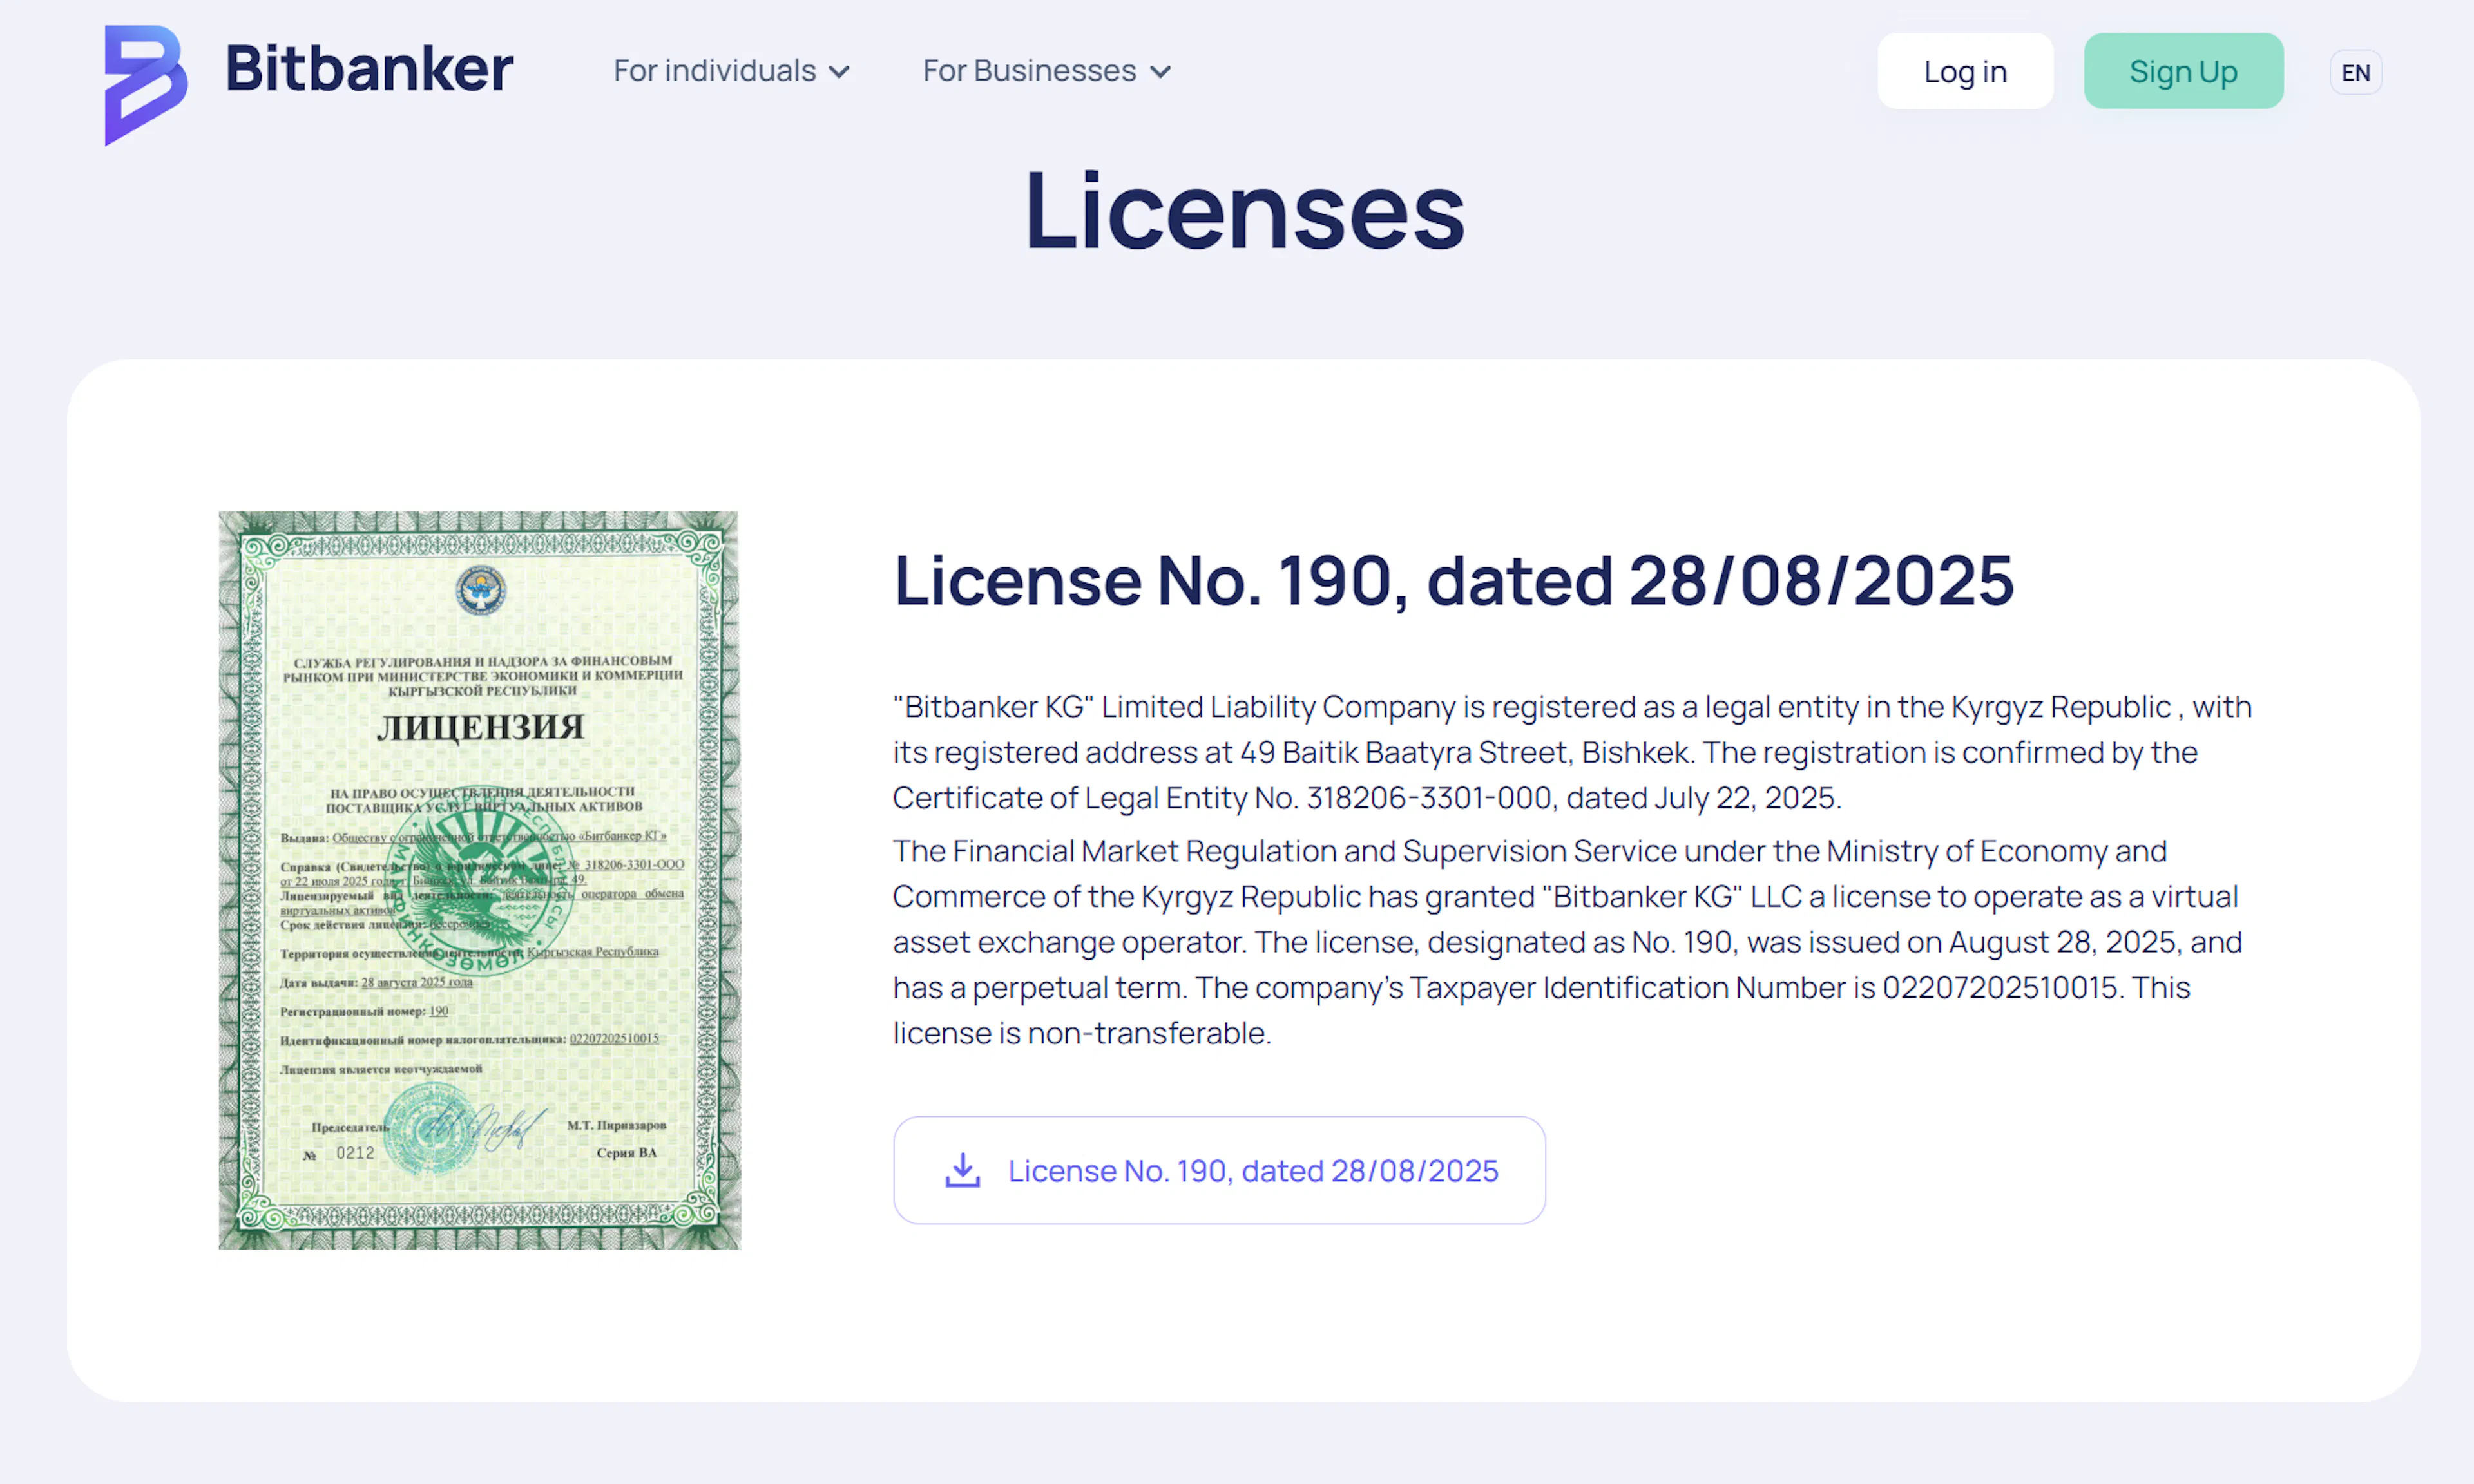
Task: Click the Kyrgyz emblem atop the certificate image
Action: (x=480, y=590)
